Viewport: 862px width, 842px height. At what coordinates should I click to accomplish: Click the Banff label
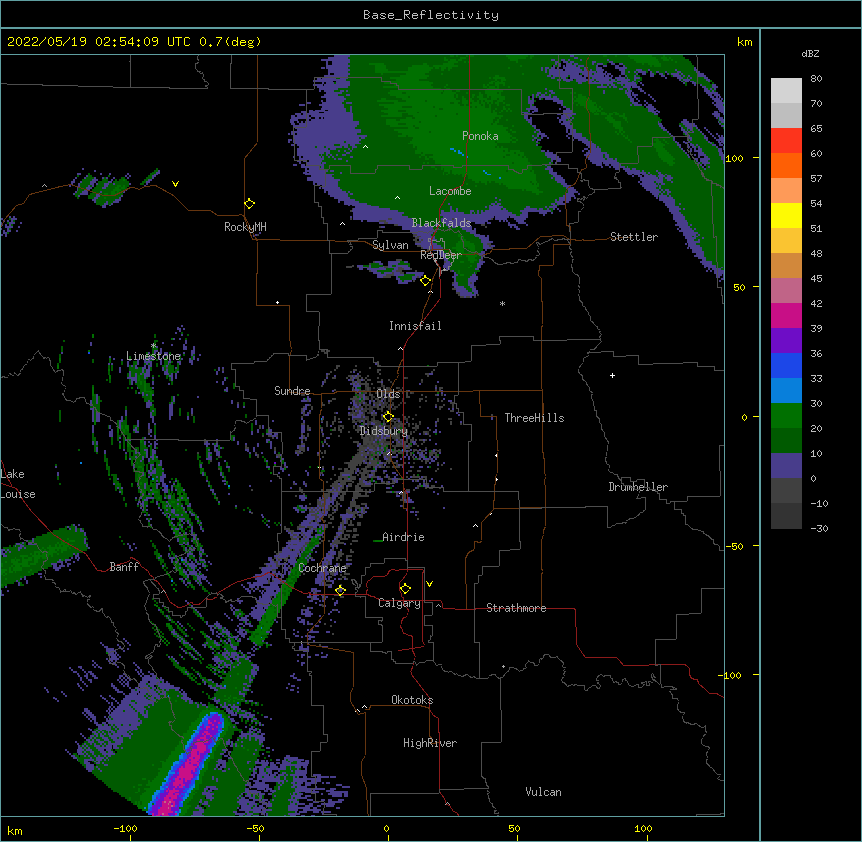124,566
